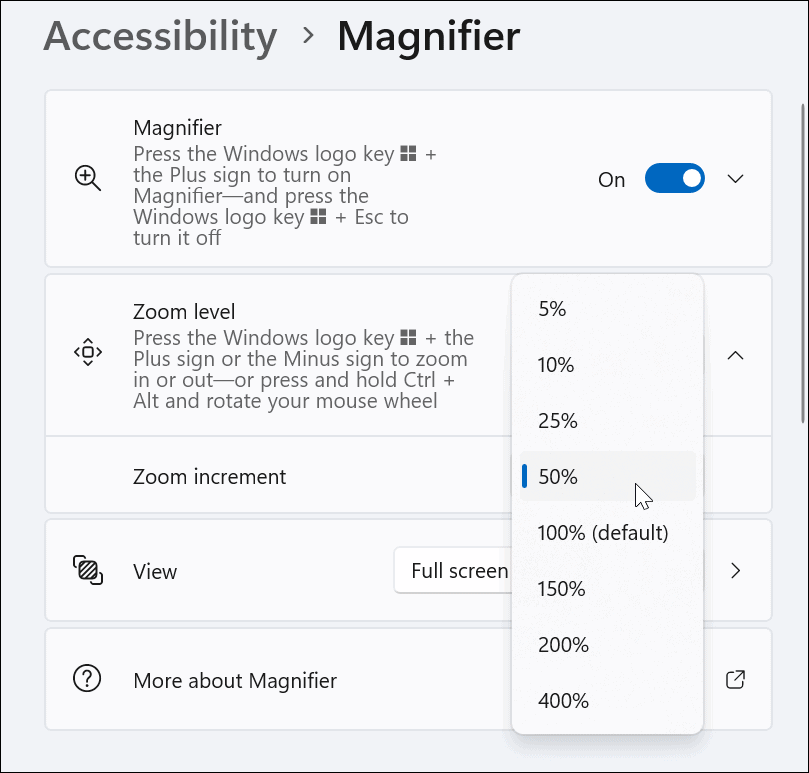Image resolution: width=809 pixels, height=773 pixels.
Task: Click the question mark help icon
Action: [x=87, y=679]
